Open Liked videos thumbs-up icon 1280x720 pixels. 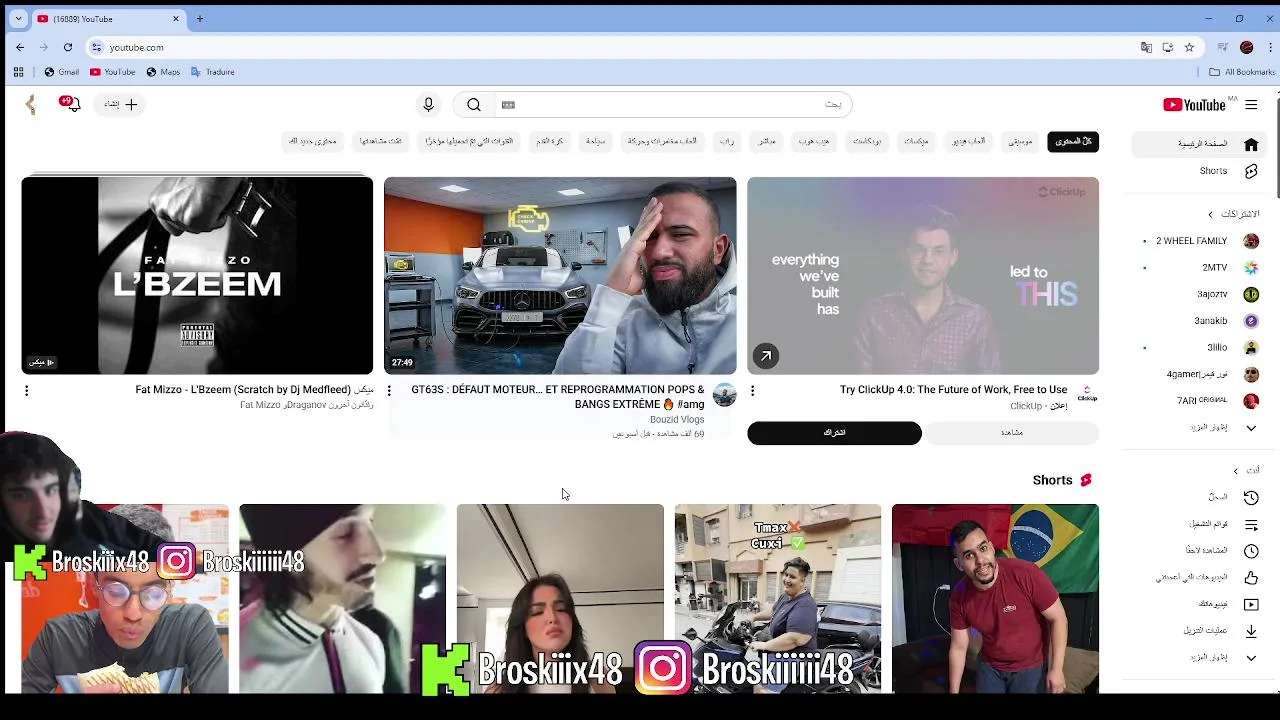point(1251,577)
